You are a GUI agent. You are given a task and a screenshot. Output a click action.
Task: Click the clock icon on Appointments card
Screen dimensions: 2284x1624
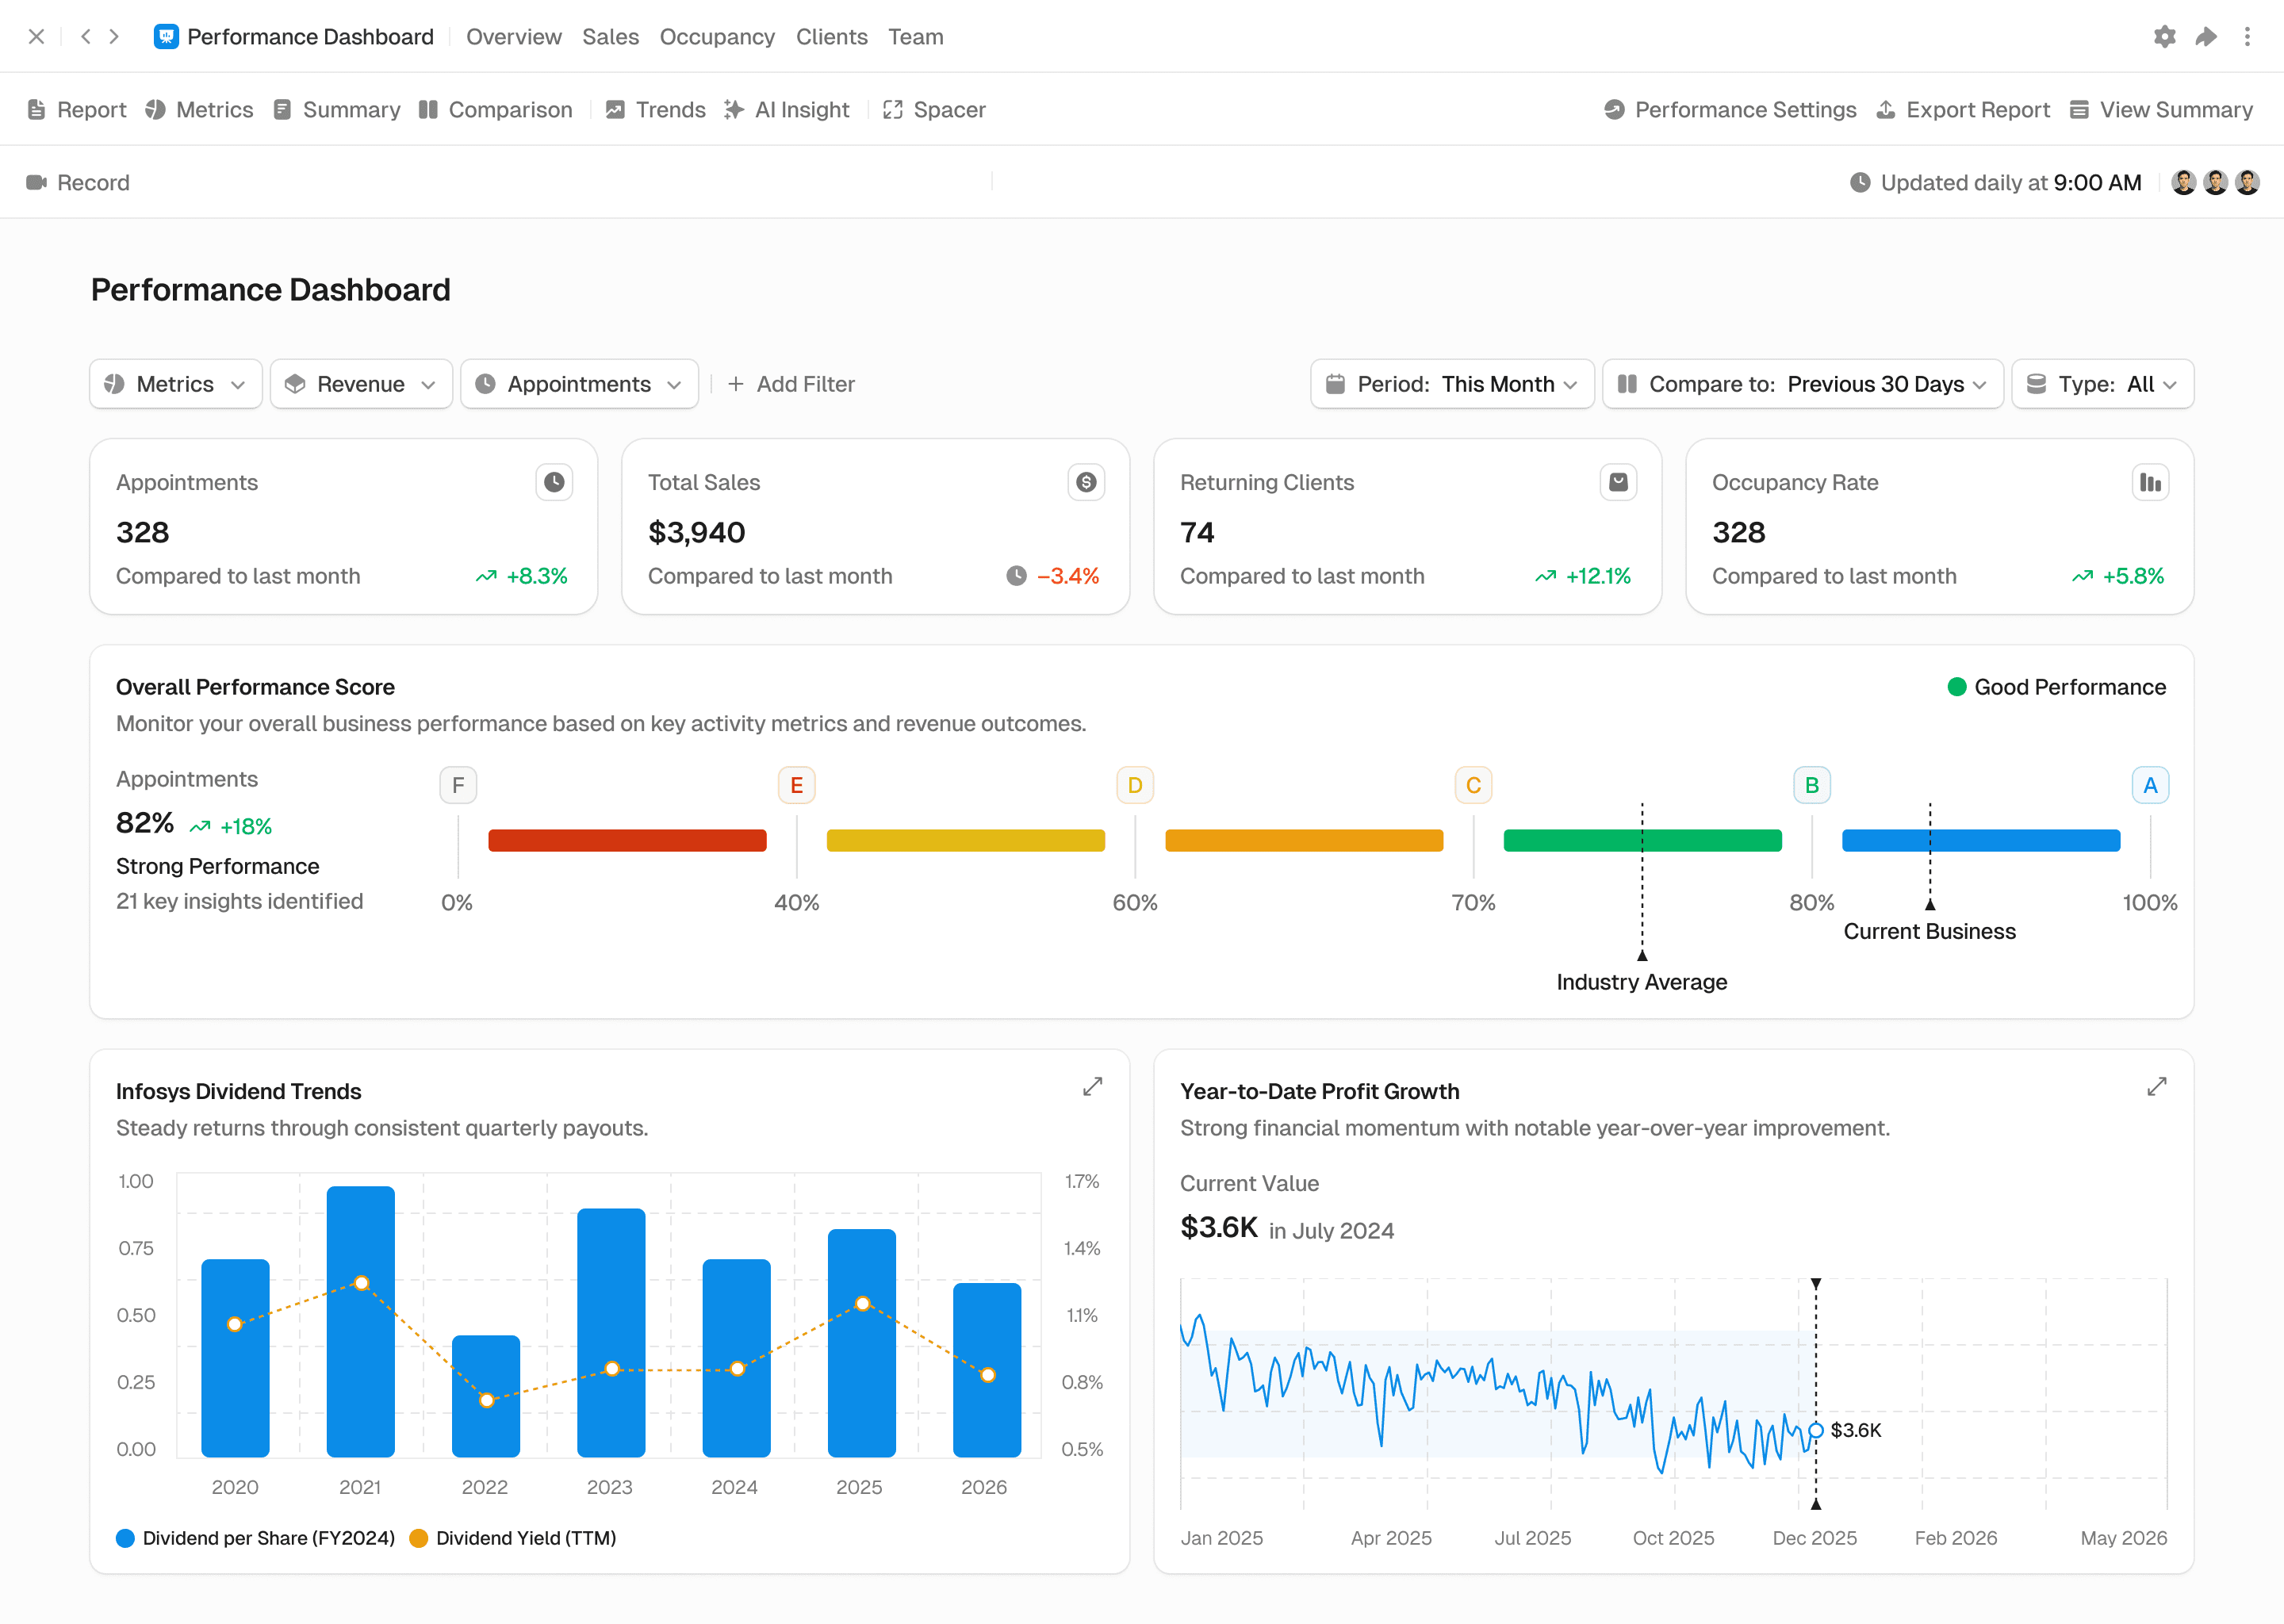point(554,482)
